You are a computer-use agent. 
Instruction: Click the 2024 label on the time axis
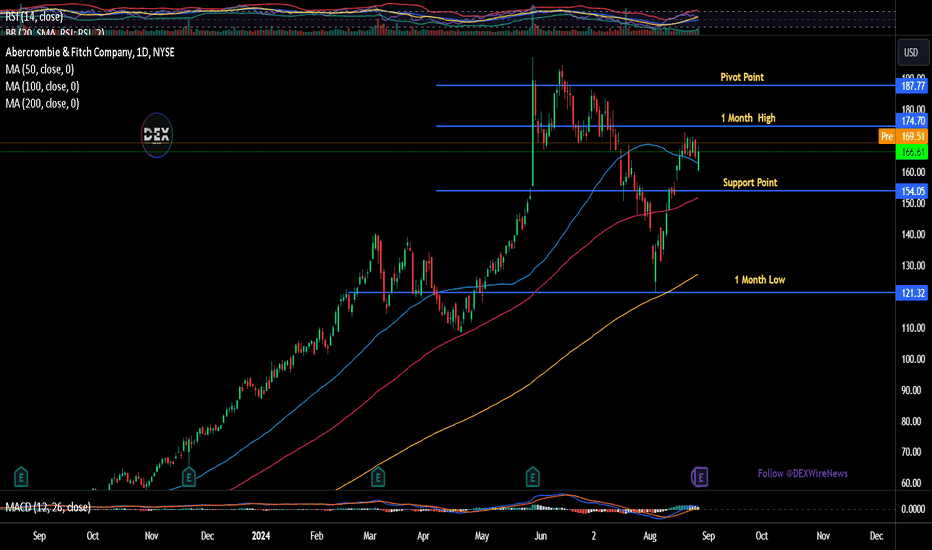(260, 536)
